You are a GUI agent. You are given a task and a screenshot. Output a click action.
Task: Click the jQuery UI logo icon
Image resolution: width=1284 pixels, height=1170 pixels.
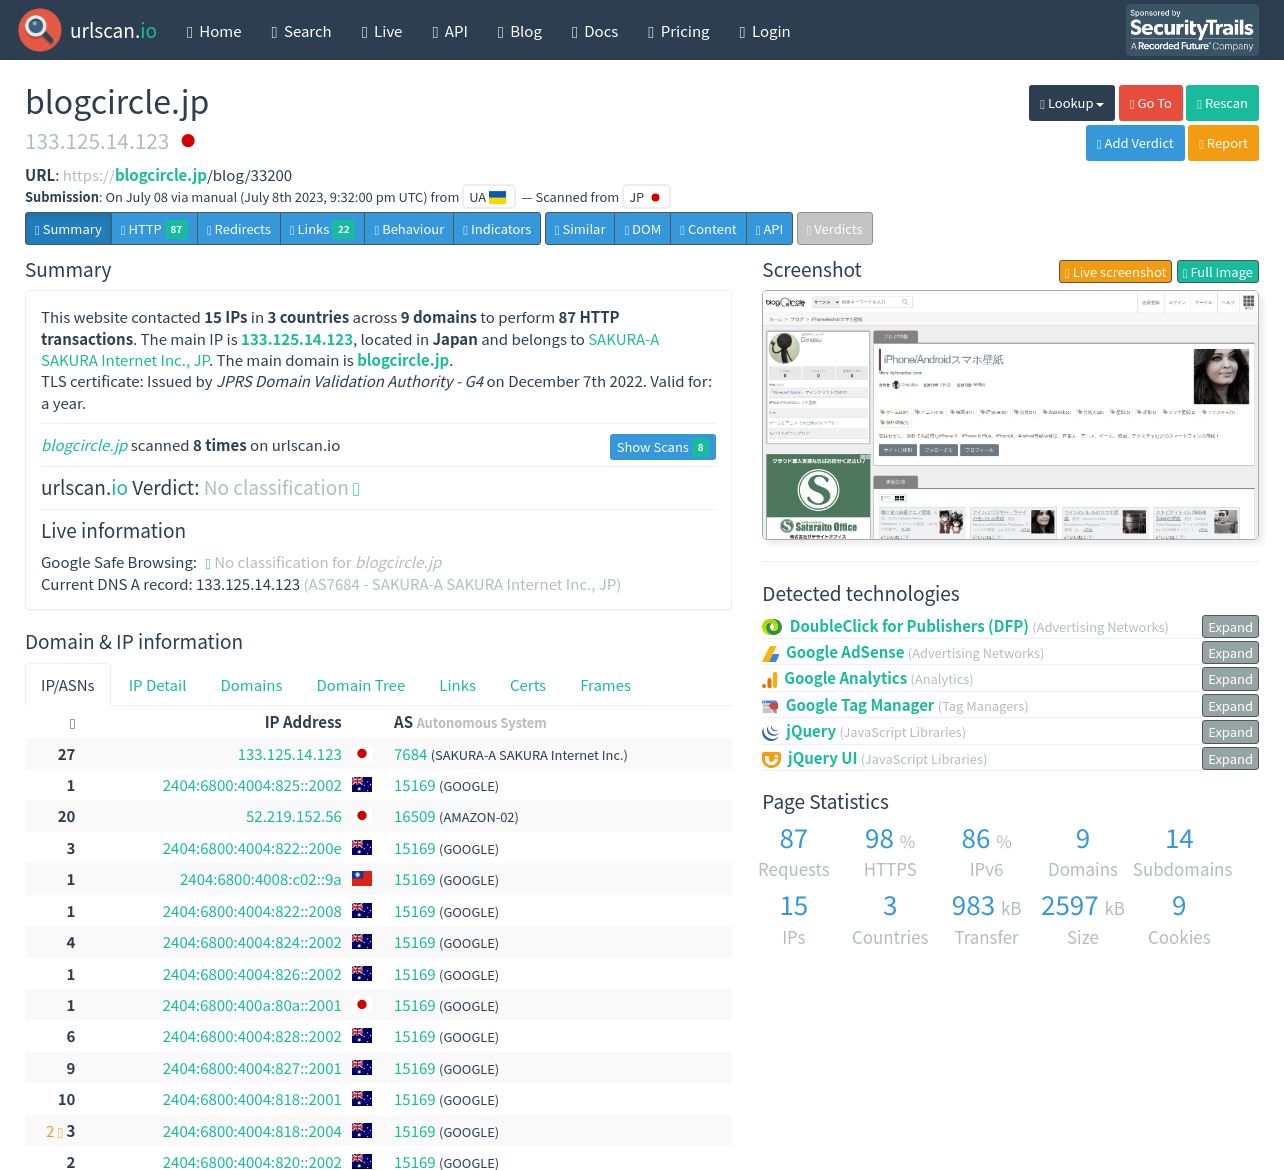pos(771,759)
